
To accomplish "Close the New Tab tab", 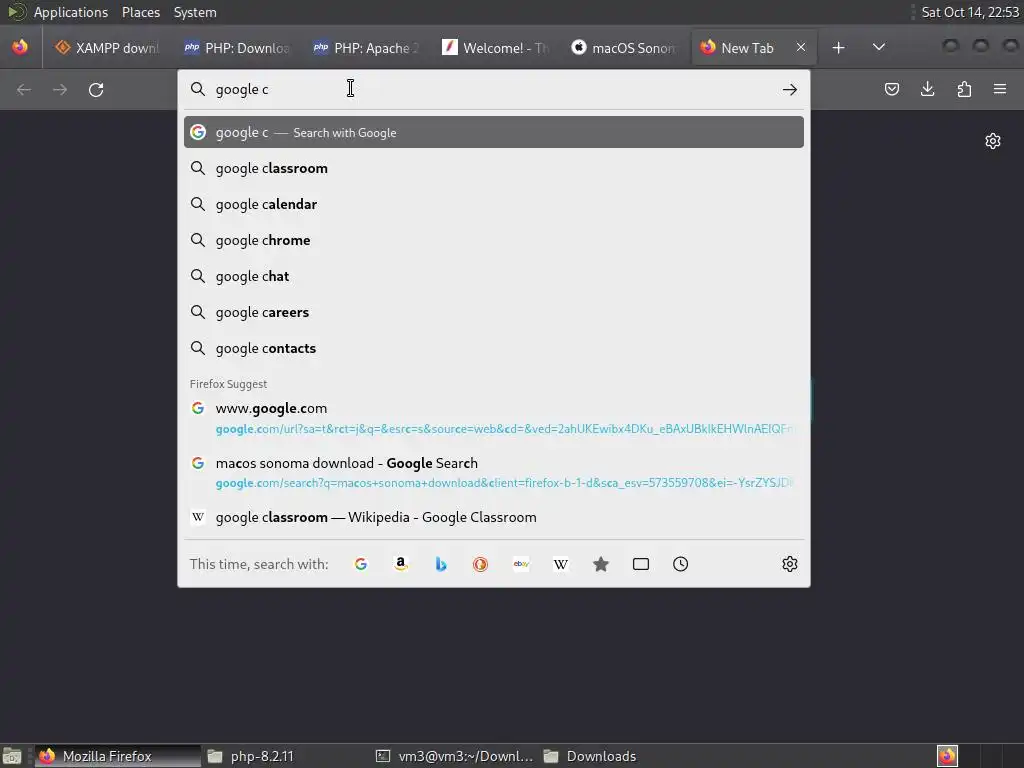I will click(801, 48).
